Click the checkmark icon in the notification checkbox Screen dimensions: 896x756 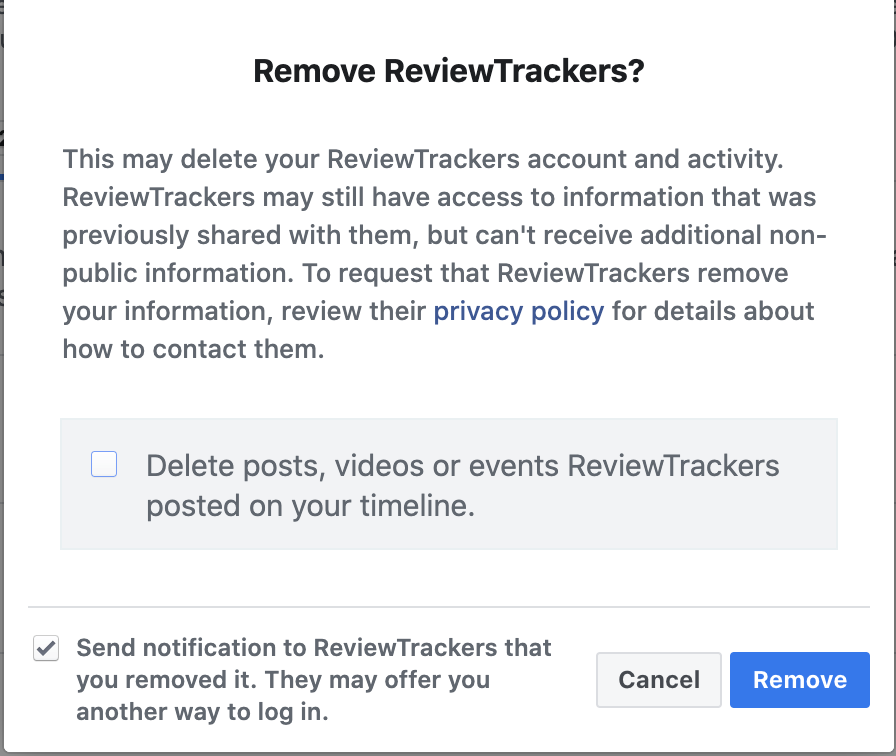click(x=46, y=649)
